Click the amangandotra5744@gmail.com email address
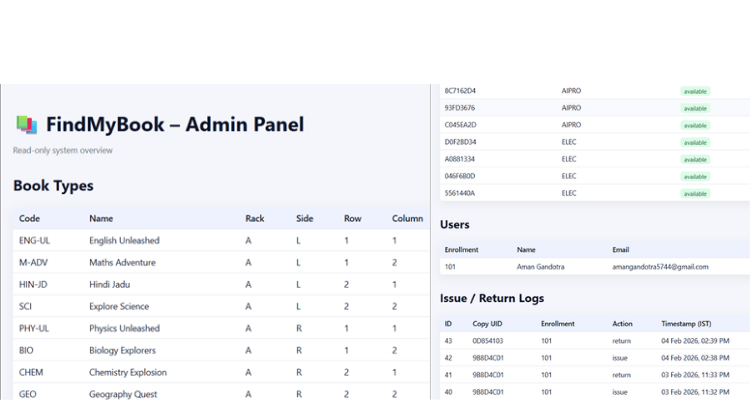 pos(660,267)
